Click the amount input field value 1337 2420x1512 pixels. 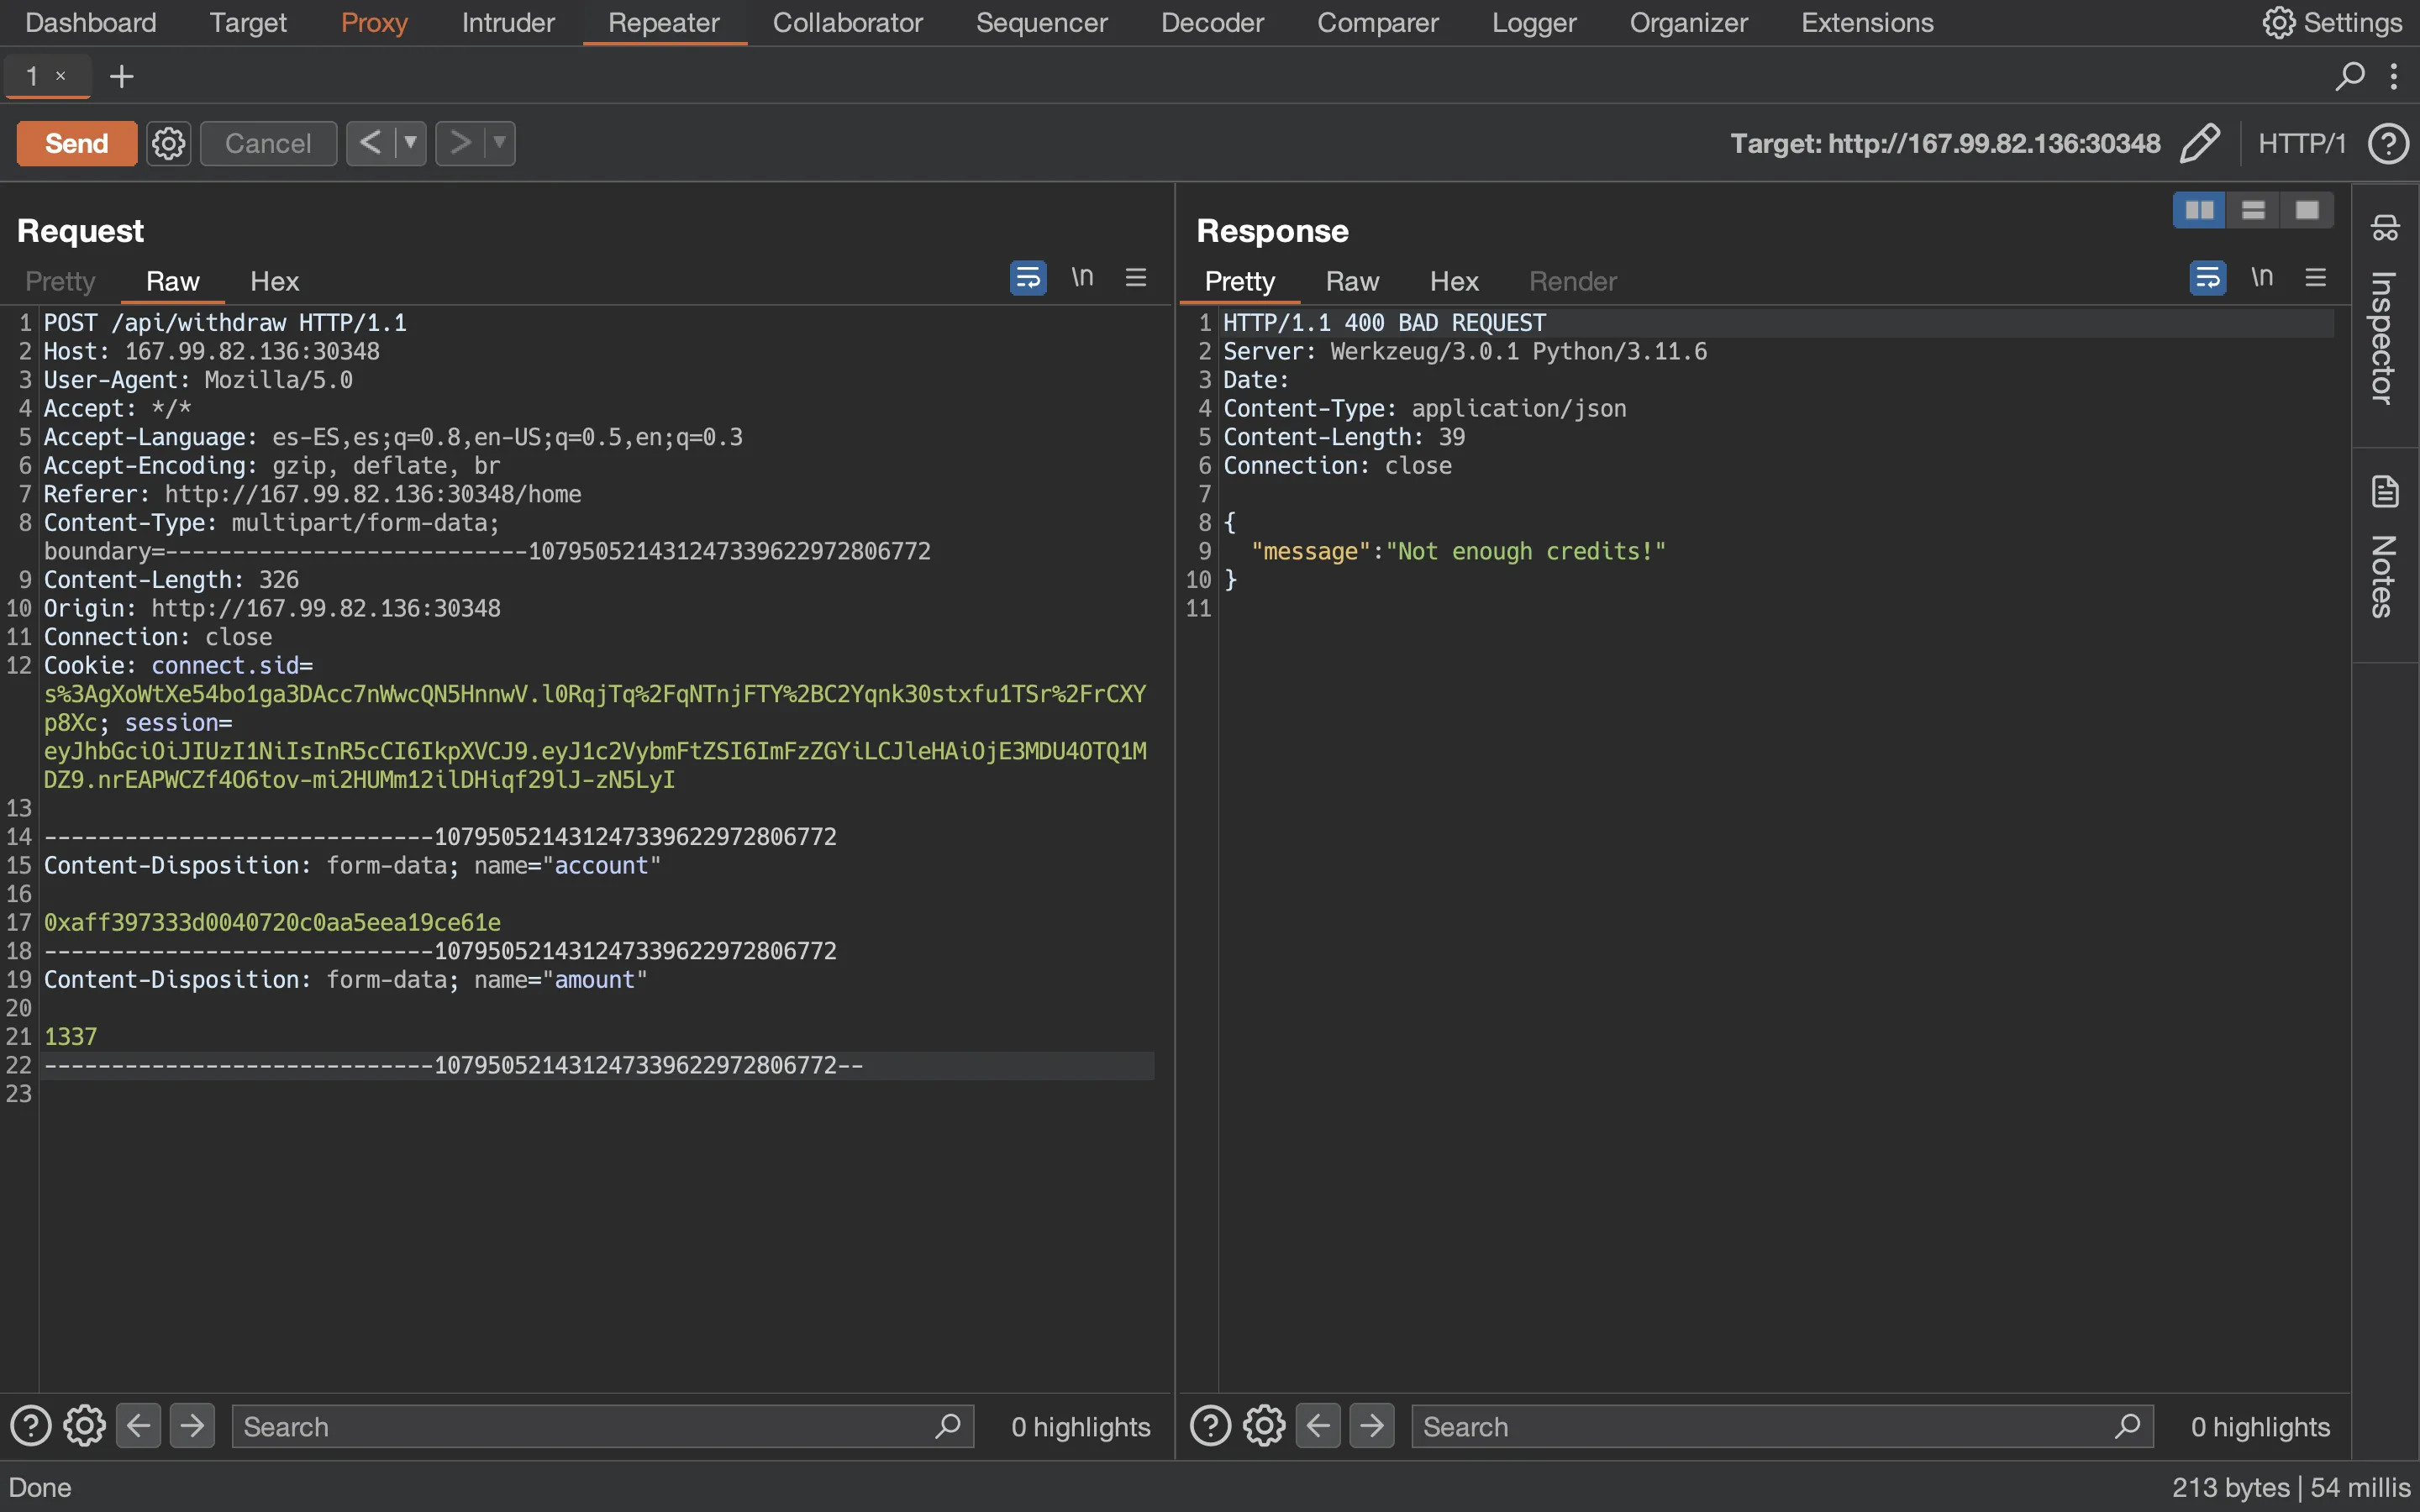pyautogui.click(x=70, y=1037)
